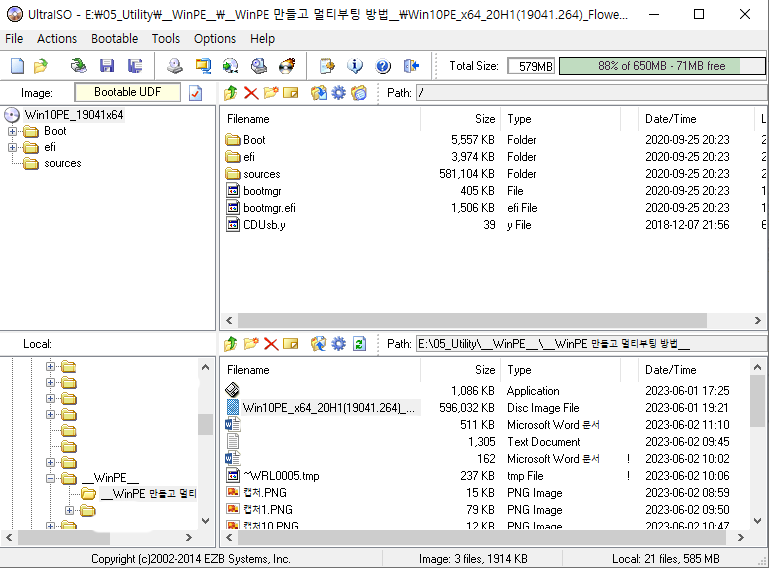This screenshot has height=568, width=769.
Task: Sort Image pane by Date/Time column header
Action: click(x=695, y=119)
